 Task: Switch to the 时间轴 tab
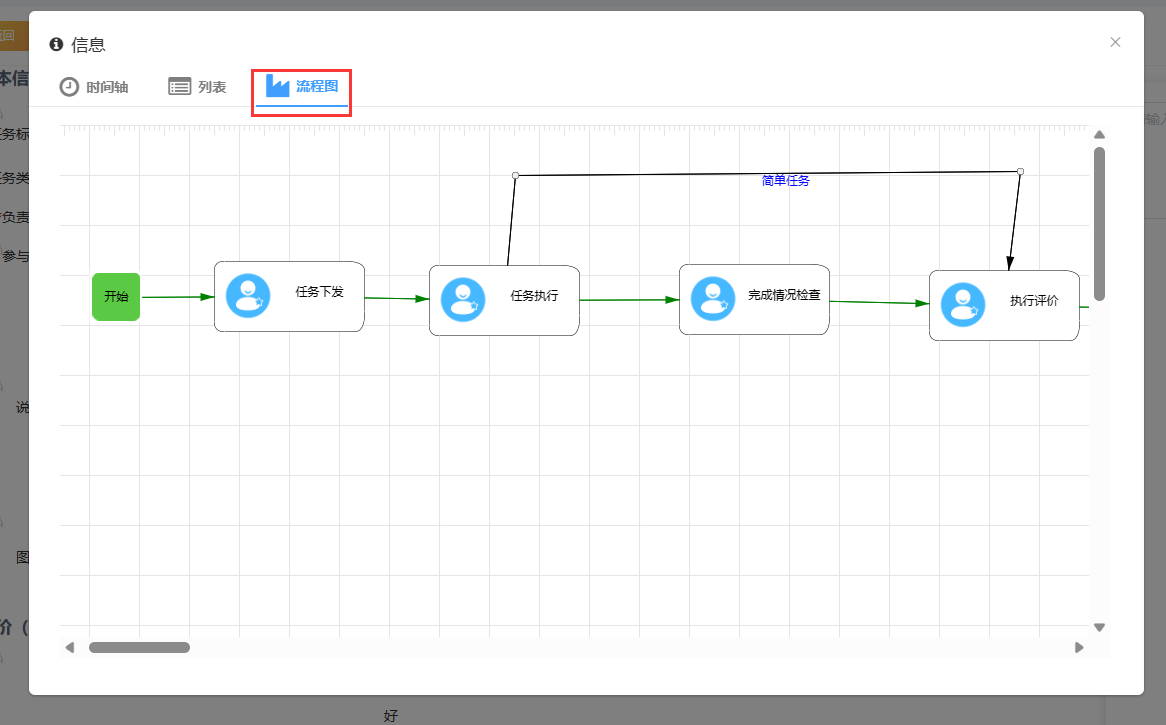[107, 87]
